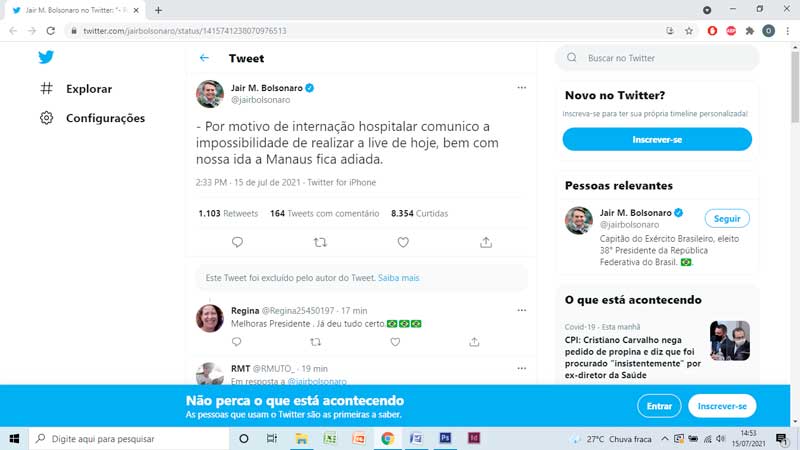Reply to Bolsonaro's tweet via comment icon

click(237, 242)
